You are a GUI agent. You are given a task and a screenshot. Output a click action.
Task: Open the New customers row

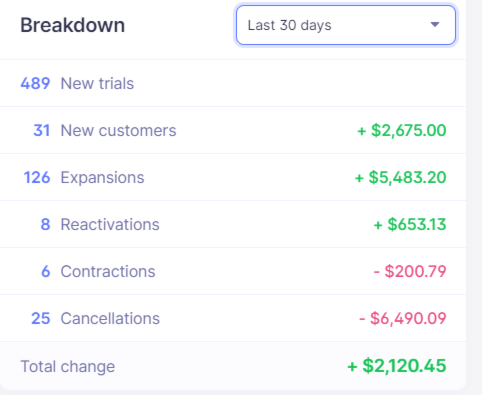(x=233, y=130)
